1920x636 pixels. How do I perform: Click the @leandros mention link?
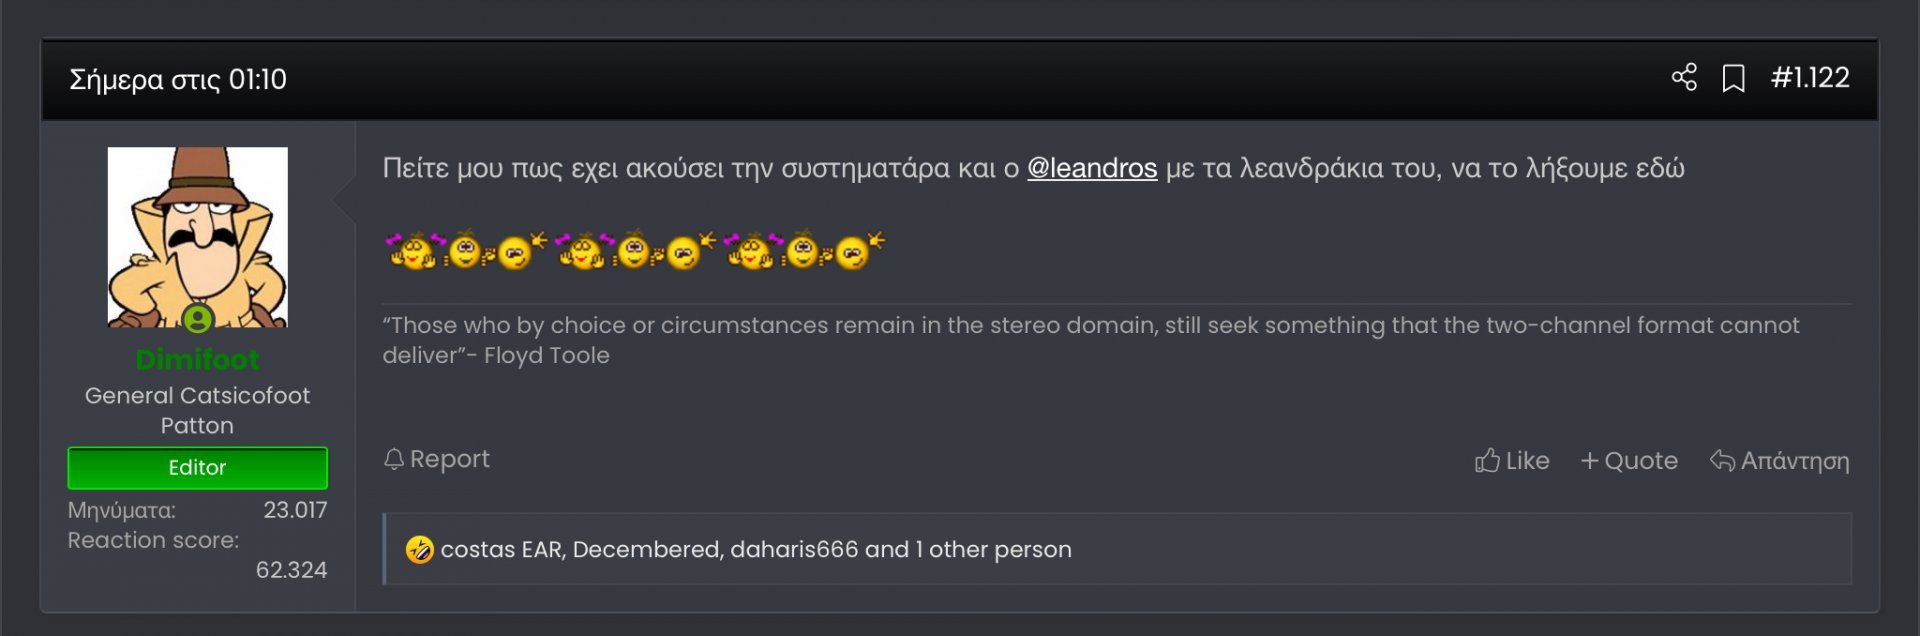click(1092, 168)
